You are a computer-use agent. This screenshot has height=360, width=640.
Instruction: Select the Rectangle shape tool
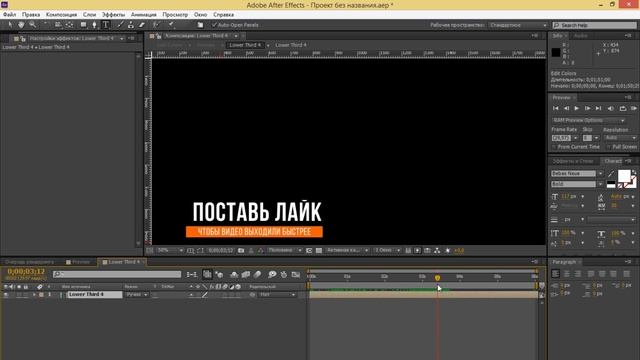[83, 25]
